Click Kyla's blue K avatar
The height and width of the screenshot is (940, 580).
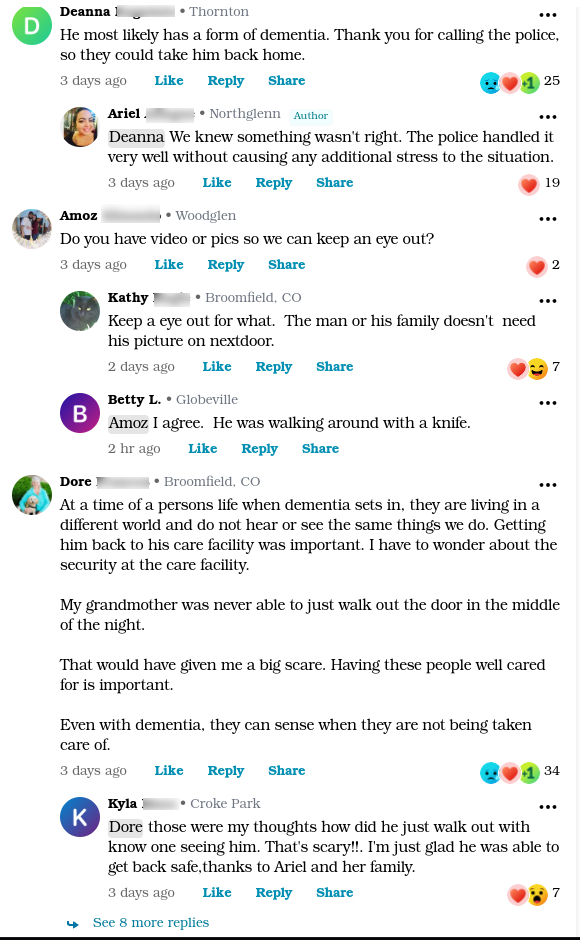click(x=80, y=817)
